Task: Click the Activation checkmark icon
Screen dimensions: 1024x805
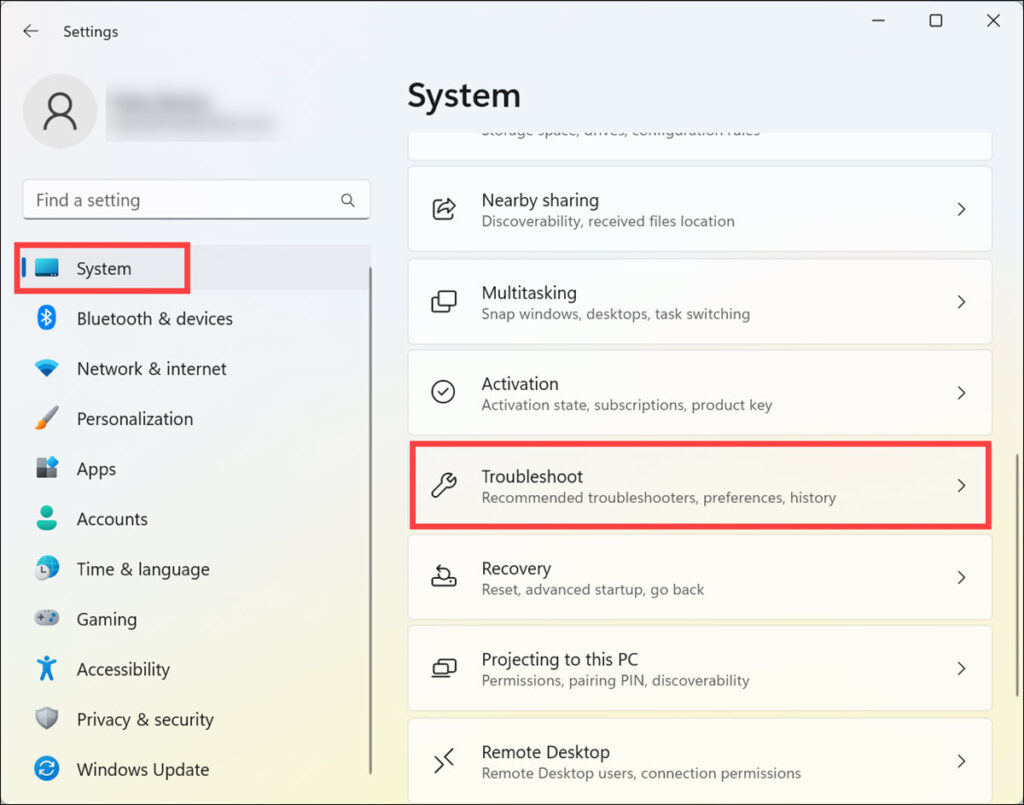Action: pos(443,392)
